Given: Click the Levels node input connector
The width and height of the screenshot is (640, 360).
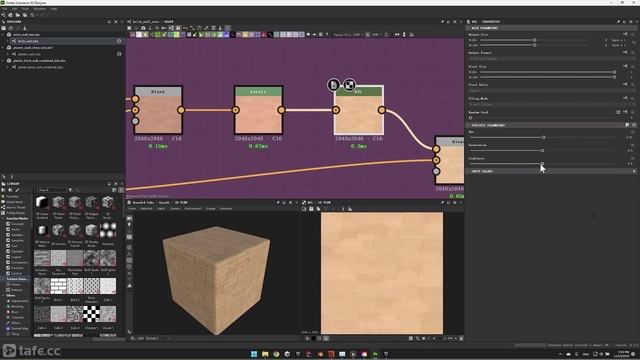Looking at the screenshot, I should [x=236, y=110].
